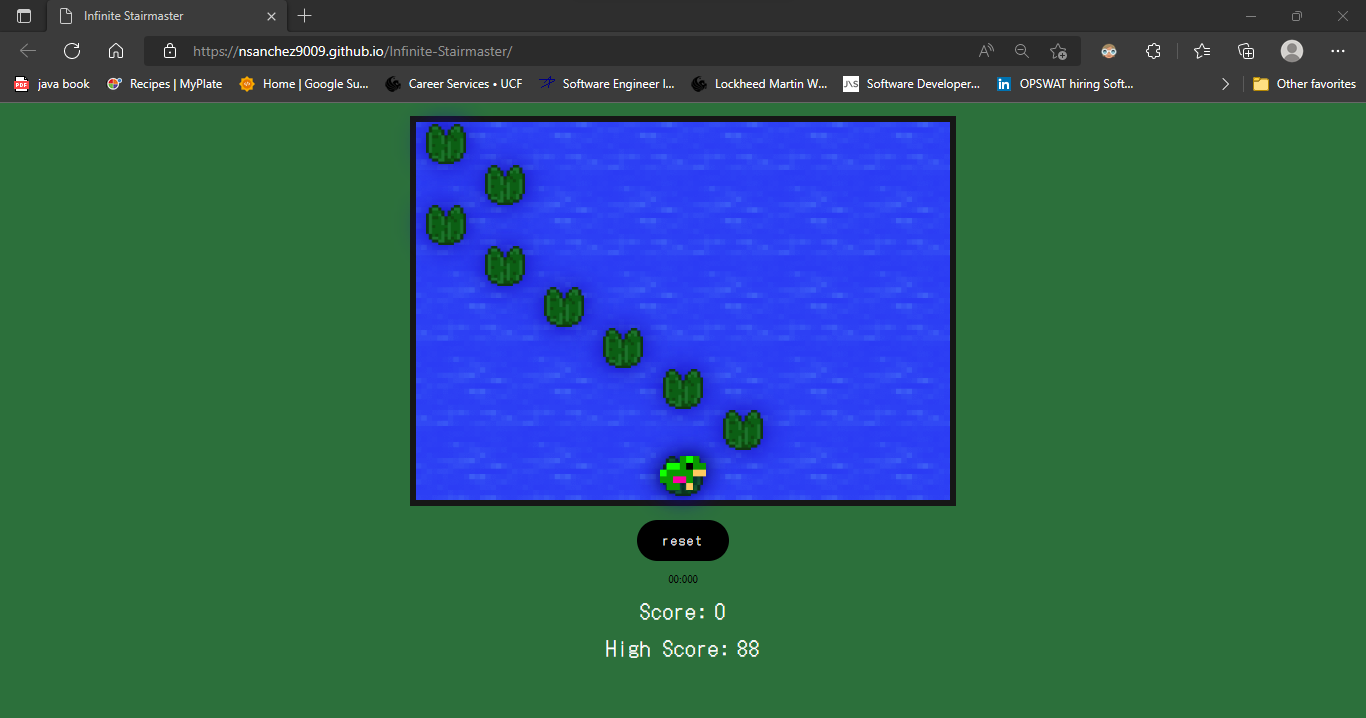Image resolution: width=1366 pixels, height=718 pixels.
Task: Click the frog character on the water
Action: tap(683, 474)
